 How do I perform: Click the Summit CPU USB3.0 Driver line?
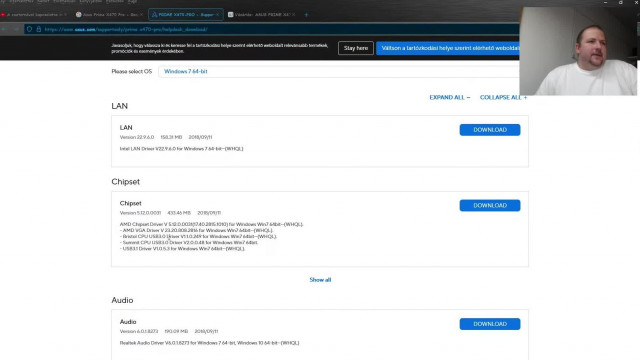189,242
